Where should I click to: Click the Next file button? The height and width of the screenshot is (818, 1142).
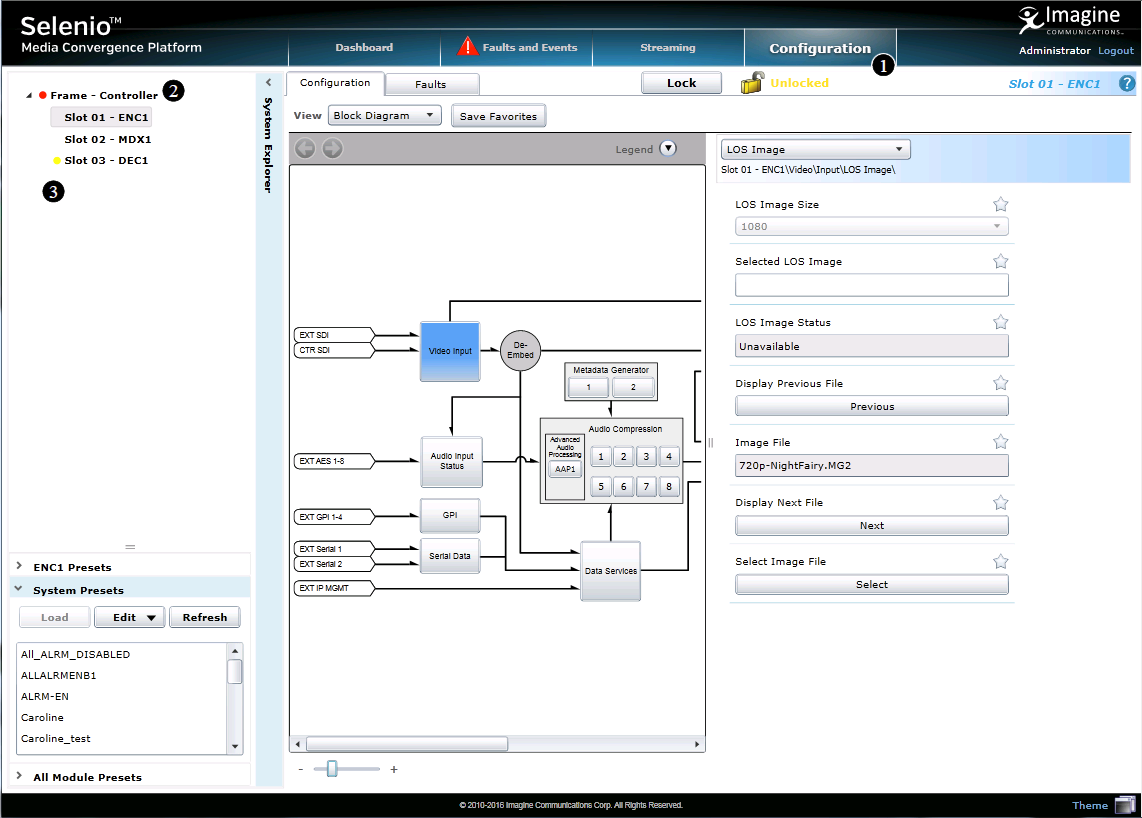click(x=872, y=525)
